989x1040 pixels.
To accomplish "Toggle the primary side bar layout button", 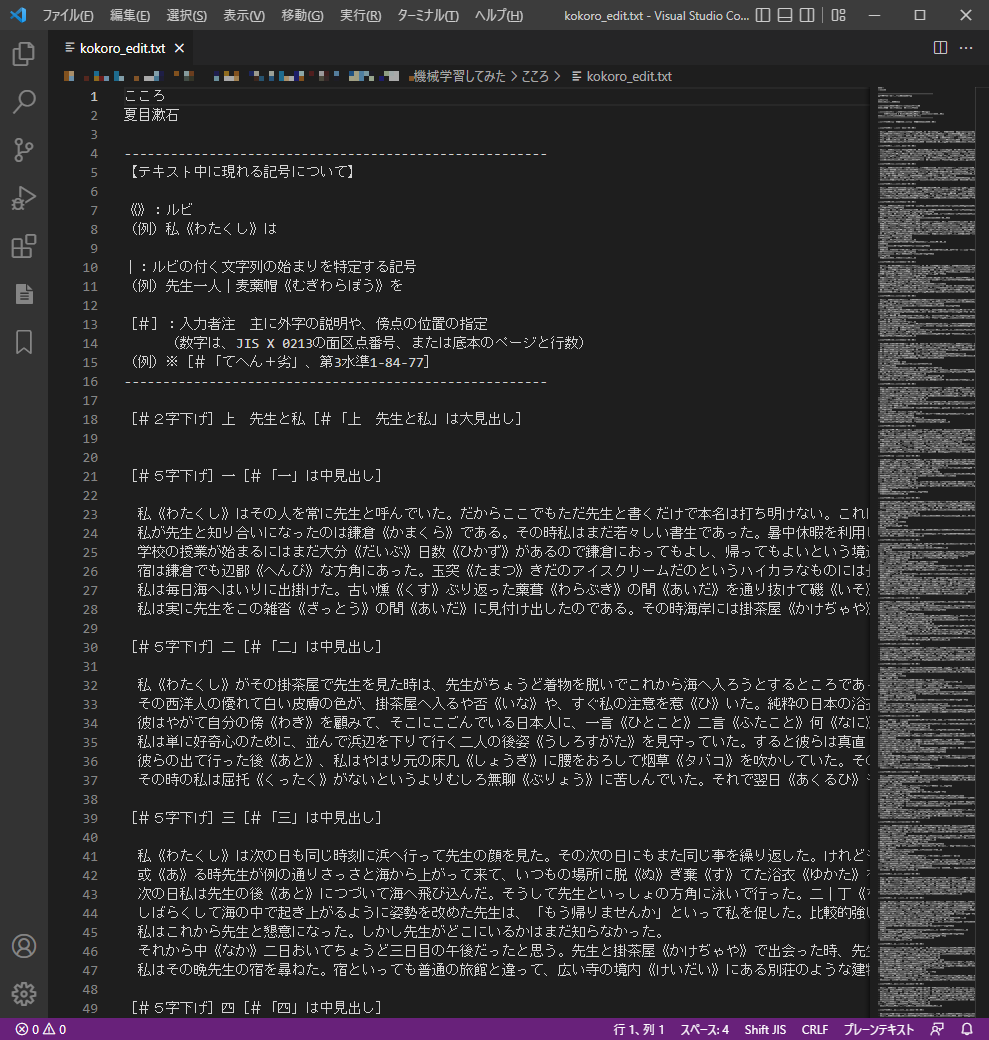I will click(x=764, y=16).
